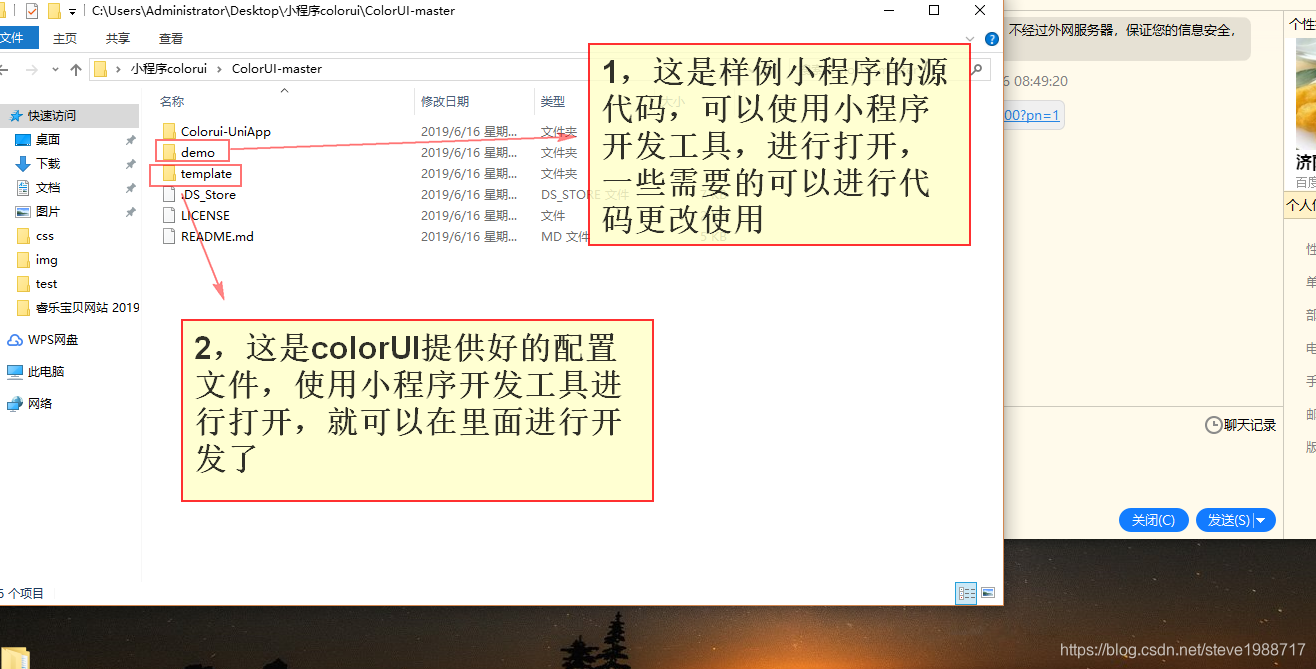Sort by the 名称 column header

coord(172,101)
